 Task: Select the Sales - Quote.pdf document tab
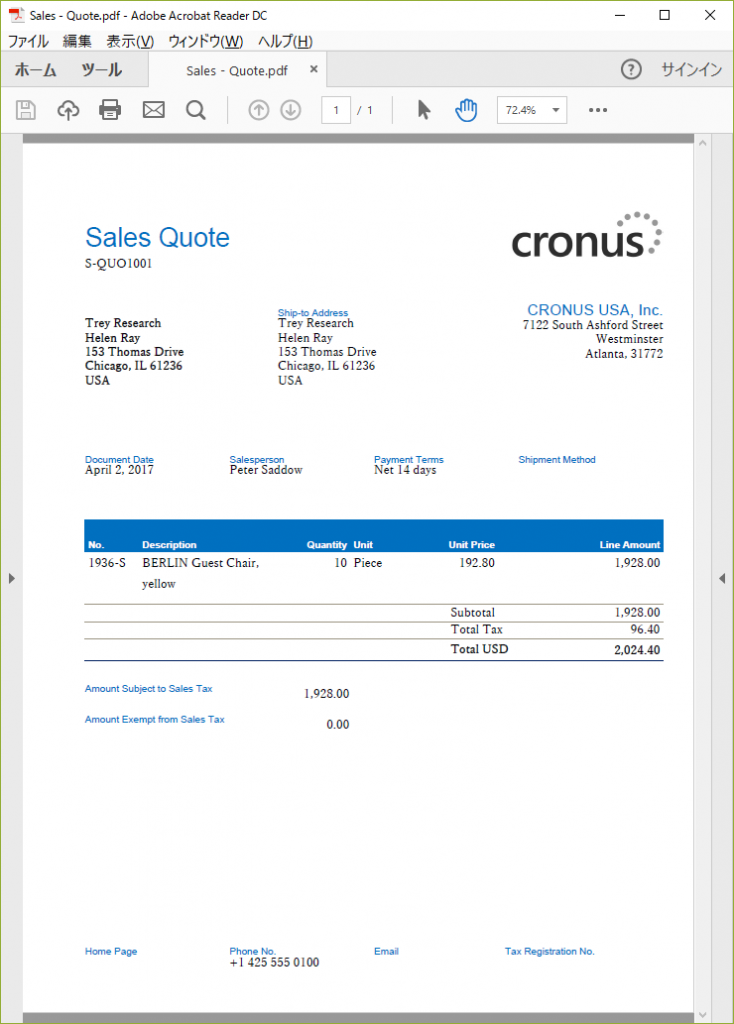237,71
